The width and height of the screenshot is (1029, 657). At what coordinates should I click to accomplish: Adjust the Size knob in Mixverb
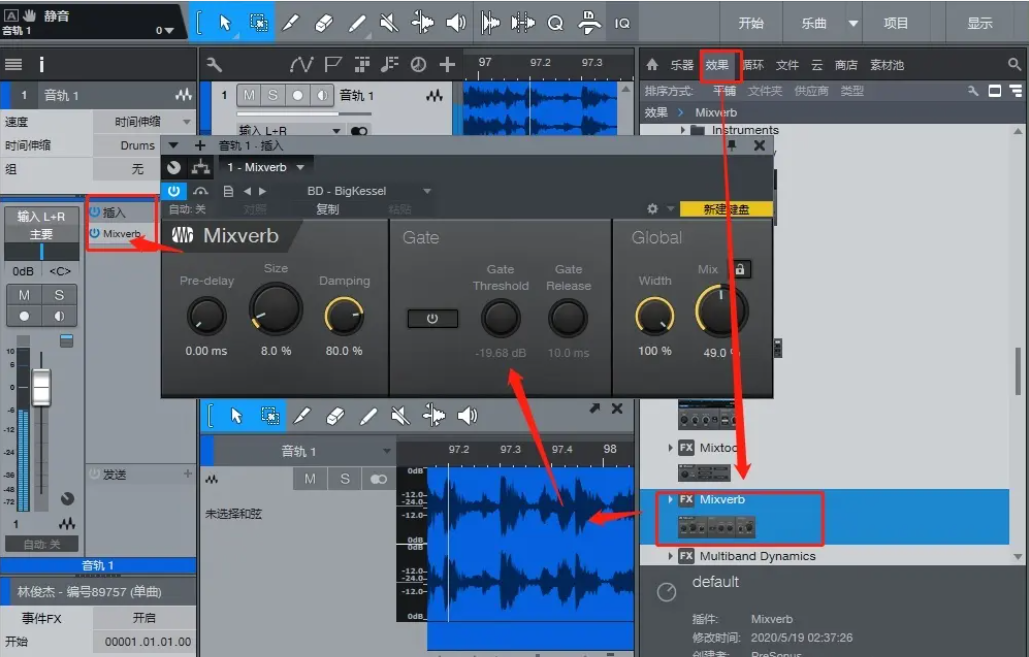[x=276, y=308]
